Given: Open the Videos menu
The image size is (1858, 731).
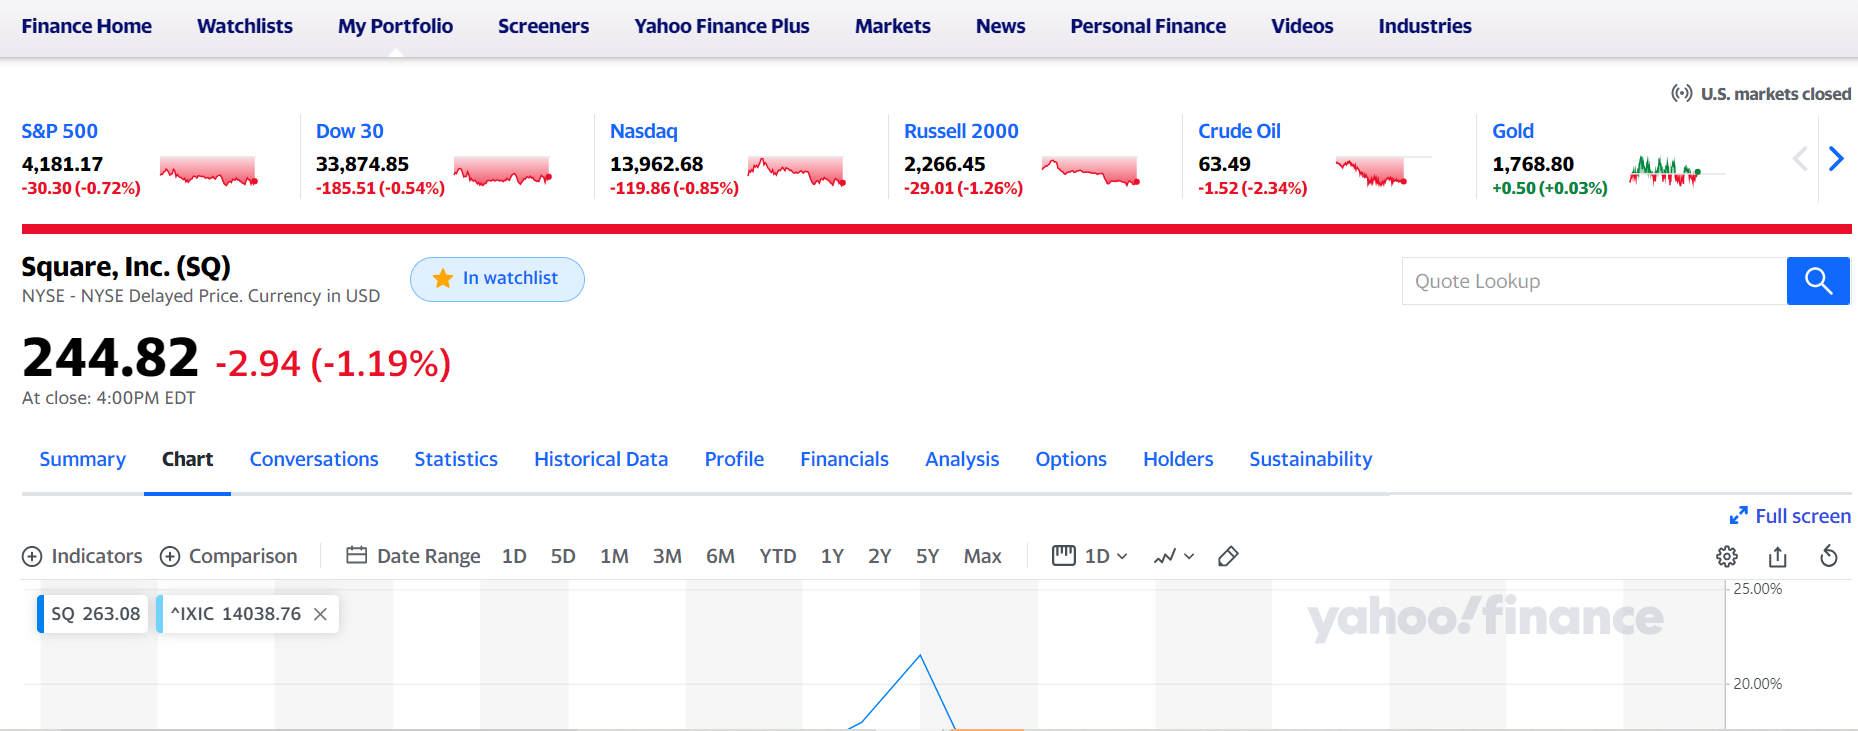Looking at the screenshot, I should [x=1302, y=26].
